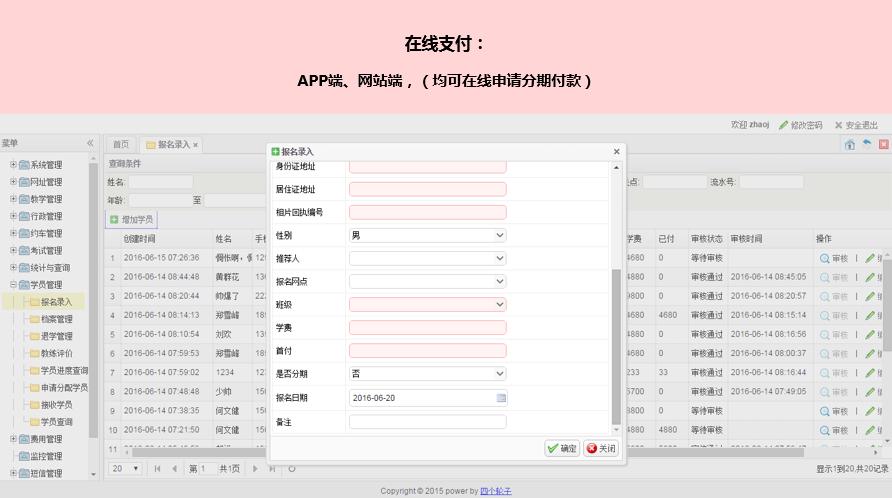The height and width of the screenshot is (498, 892).
Task: Click the 增加学员 button
Action: pyautogui.click(x=131, y=219)
